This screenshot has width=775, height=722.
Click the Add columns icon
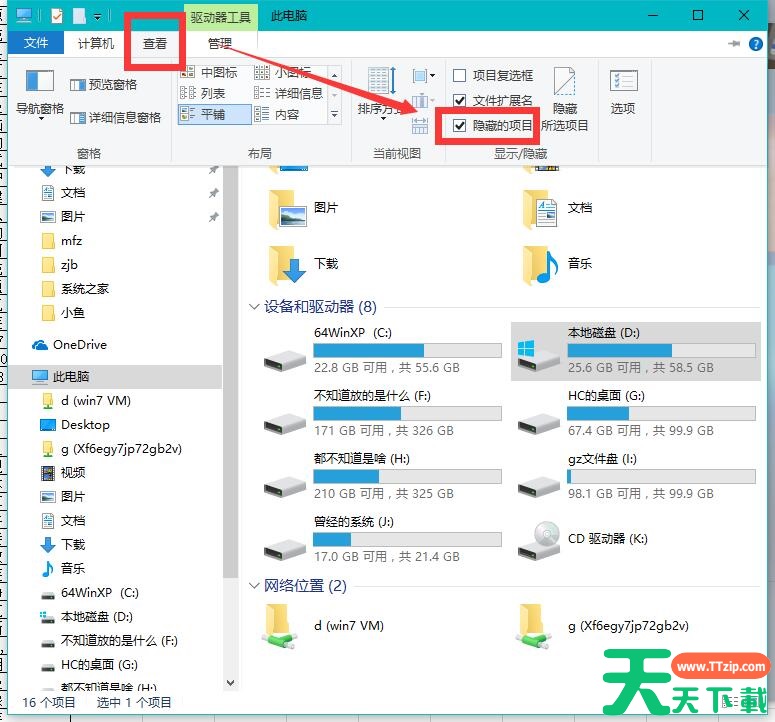pos(421,100)
